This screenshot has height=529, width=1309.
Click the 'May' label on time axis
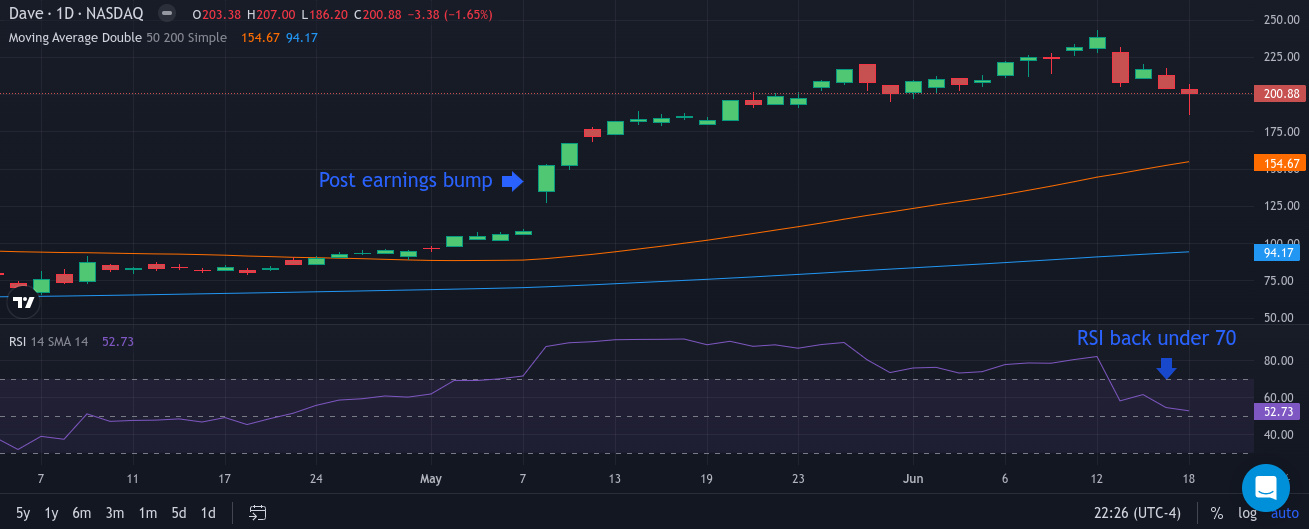point(431,478)
